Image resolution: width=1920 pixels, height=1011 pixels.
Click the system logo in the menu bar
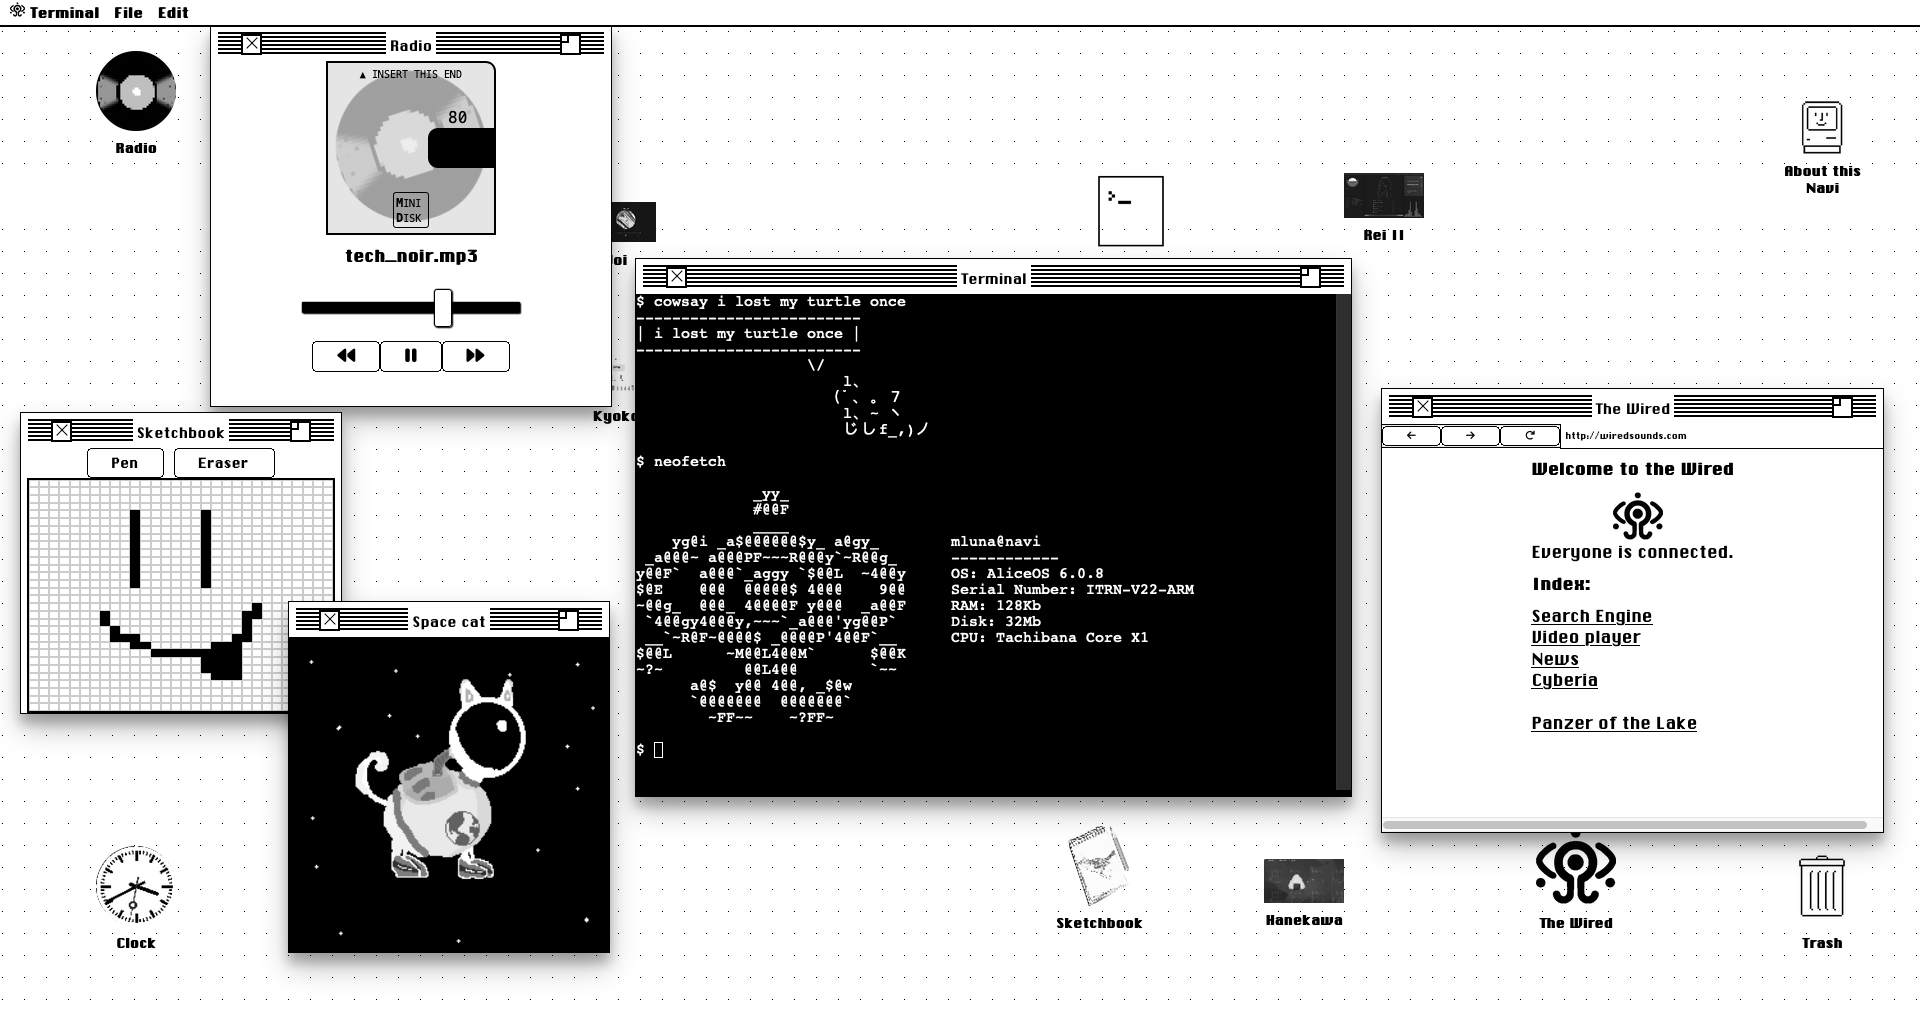click(x=17, y=12)
